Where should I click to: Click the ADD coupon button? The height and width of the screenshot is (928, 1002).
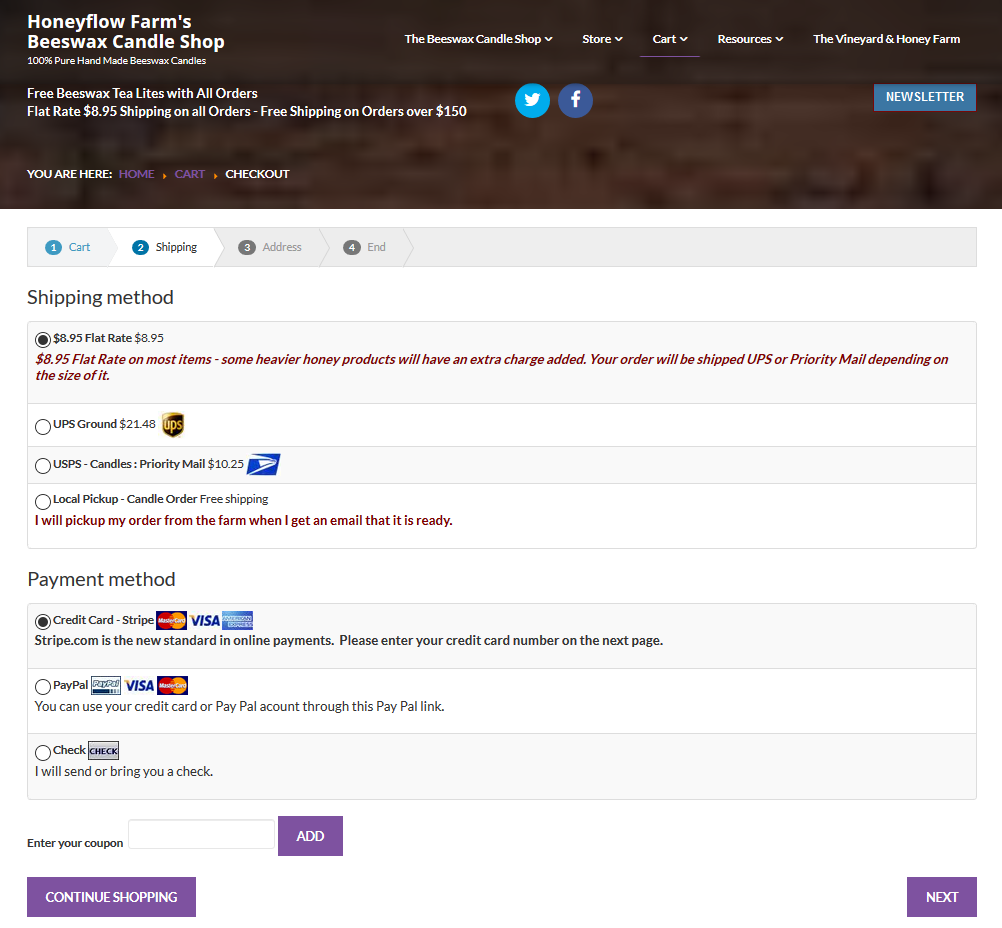[310, 836]
